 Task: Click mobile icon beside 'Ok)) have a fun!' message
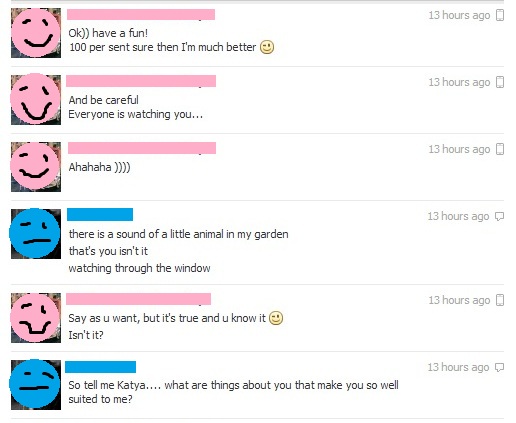point(500,15)
